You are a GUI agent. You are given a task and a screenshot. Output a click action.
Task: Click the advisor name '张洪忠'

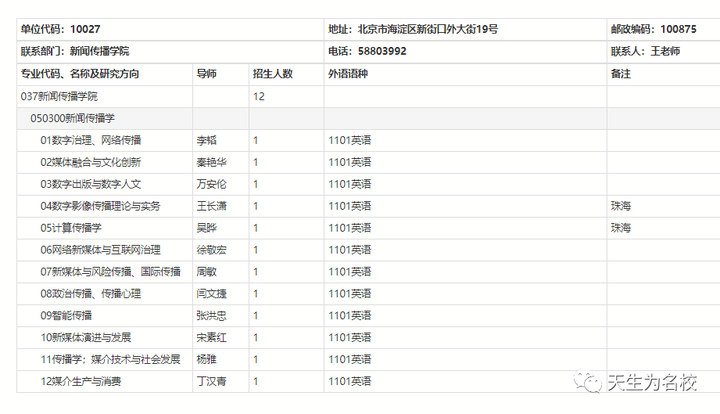pyautogui.click(x=211, y=316)
